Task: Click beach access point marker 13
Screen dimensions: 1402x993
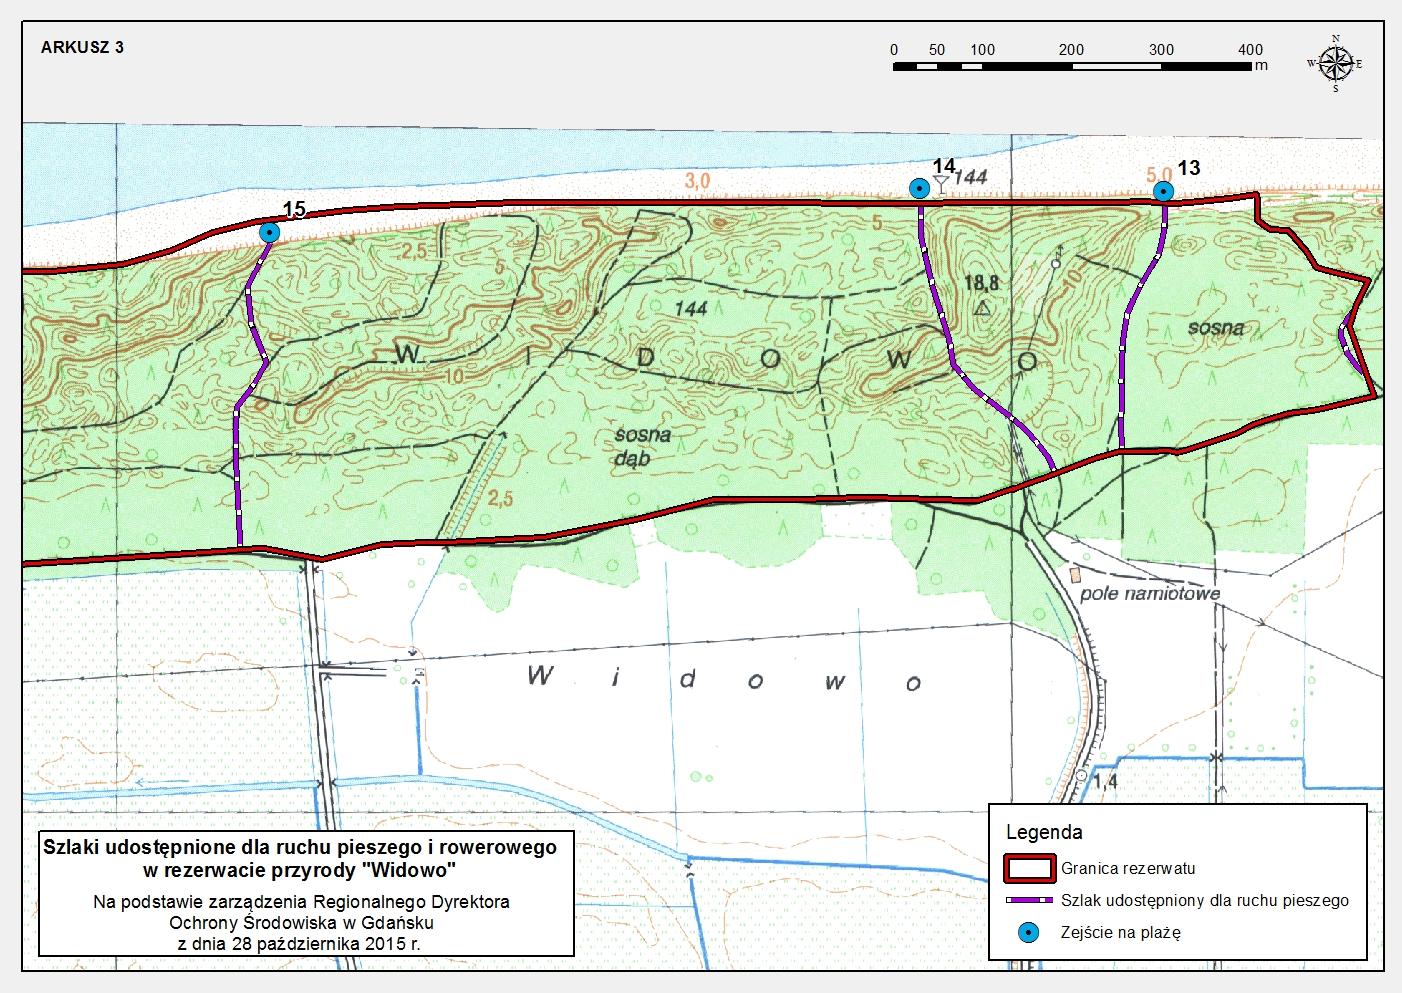Action: pos(1163,191)
